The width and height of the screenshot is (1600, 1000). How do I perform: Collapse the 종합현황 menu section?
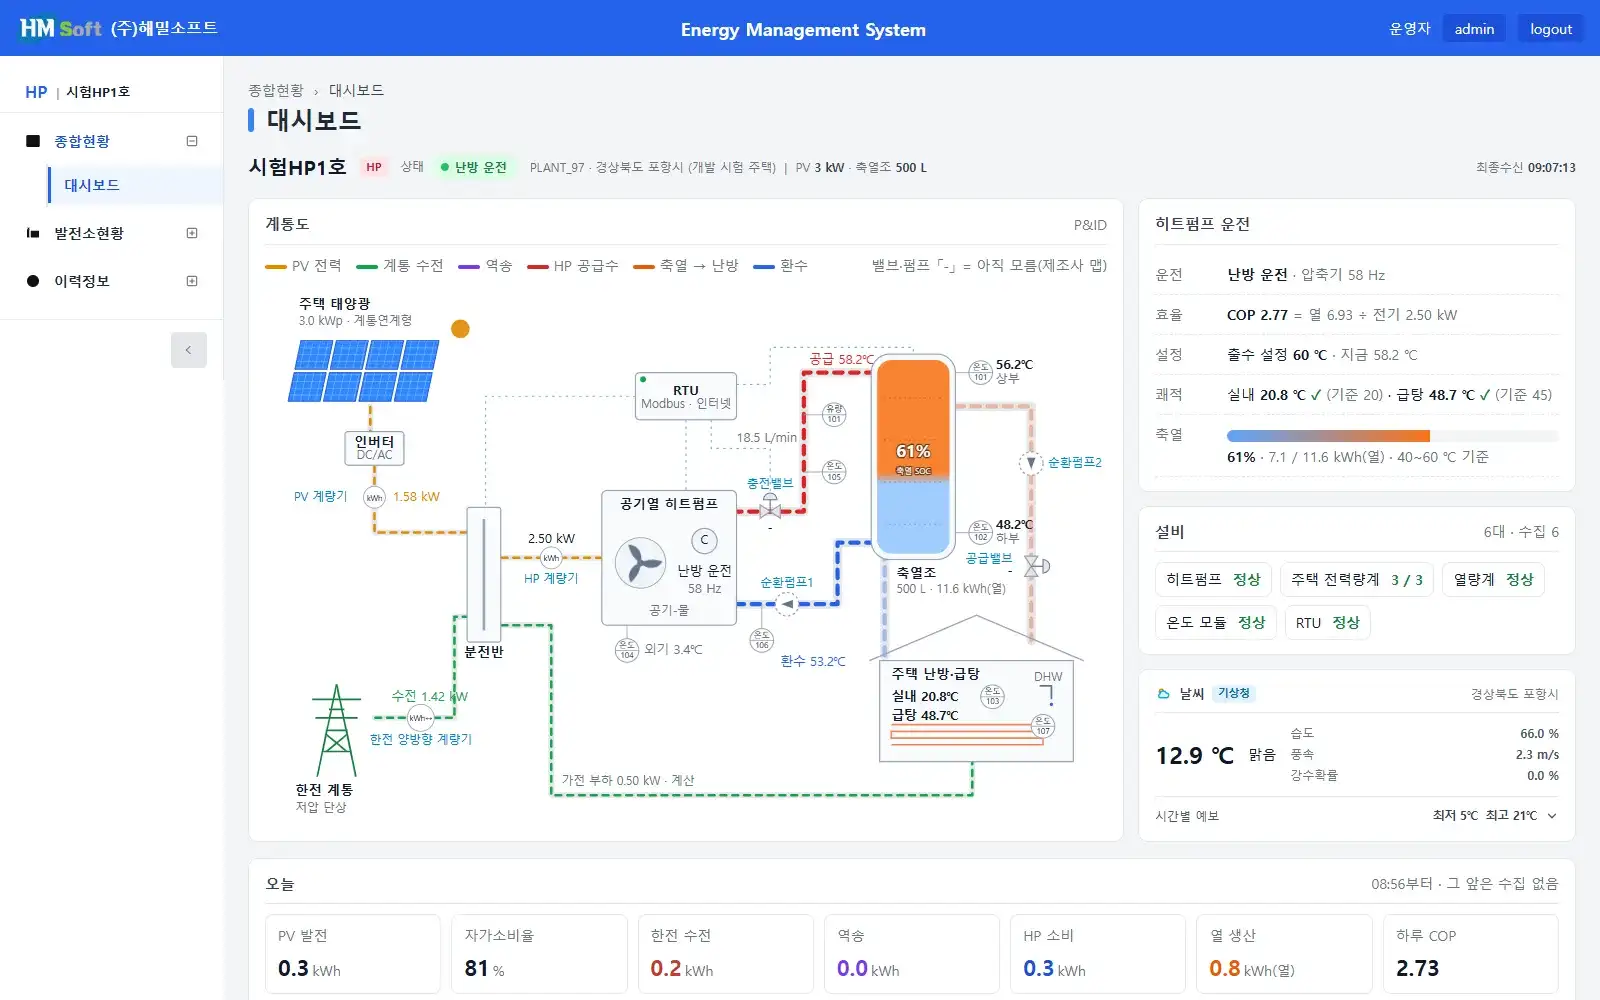click(192, 141)
